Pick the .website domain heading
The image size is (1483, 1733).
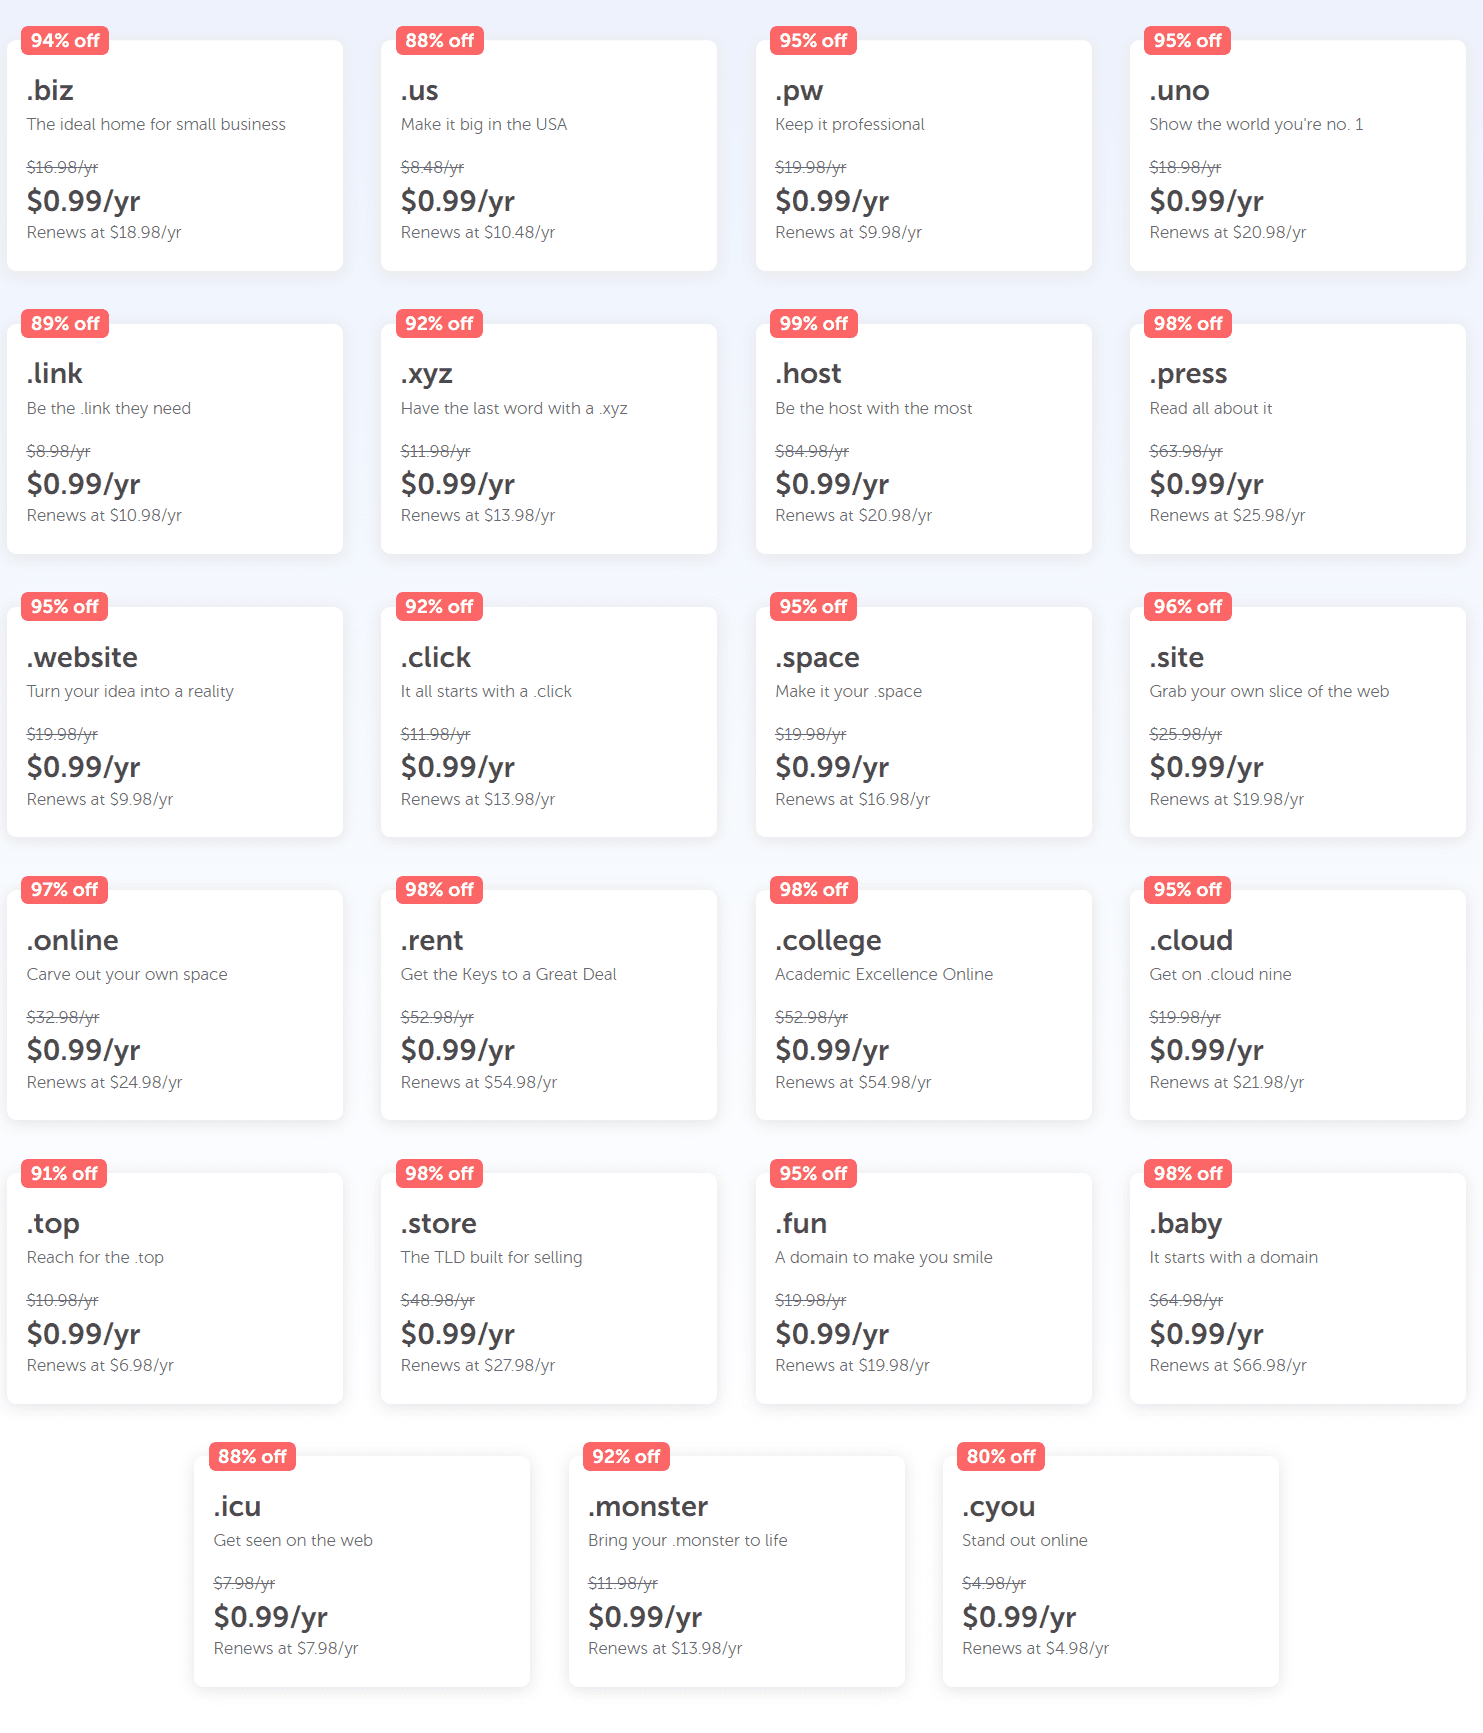click(82, 657)
